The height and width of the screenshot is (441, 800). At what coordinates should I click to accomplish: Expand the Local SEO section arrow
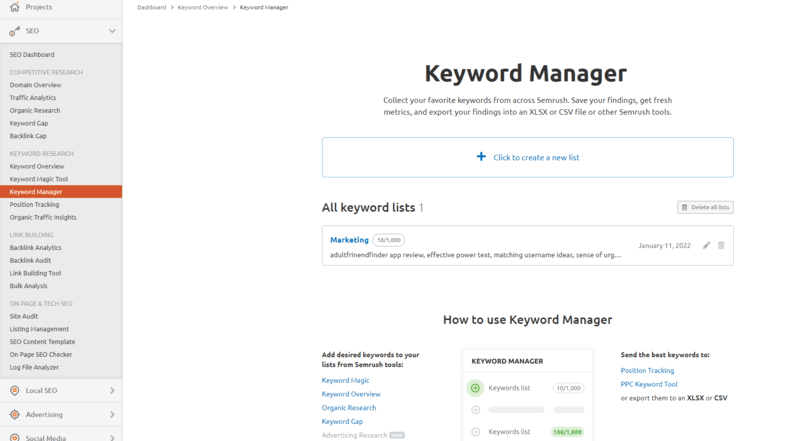pyautogui.click(x=112, y=390)
